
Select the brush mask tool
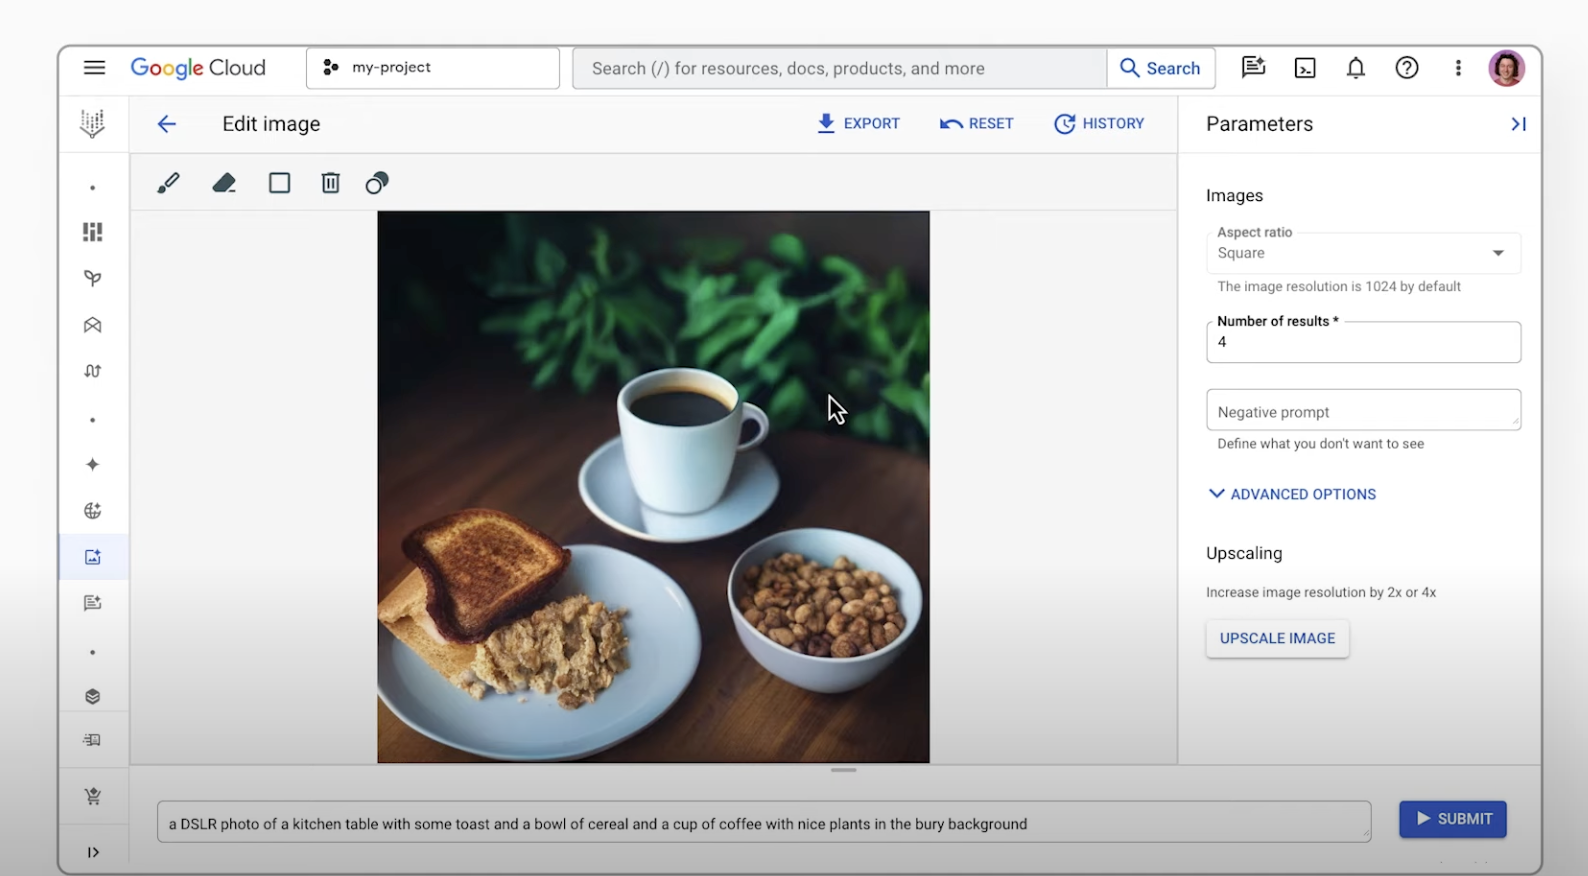[168, 183]
